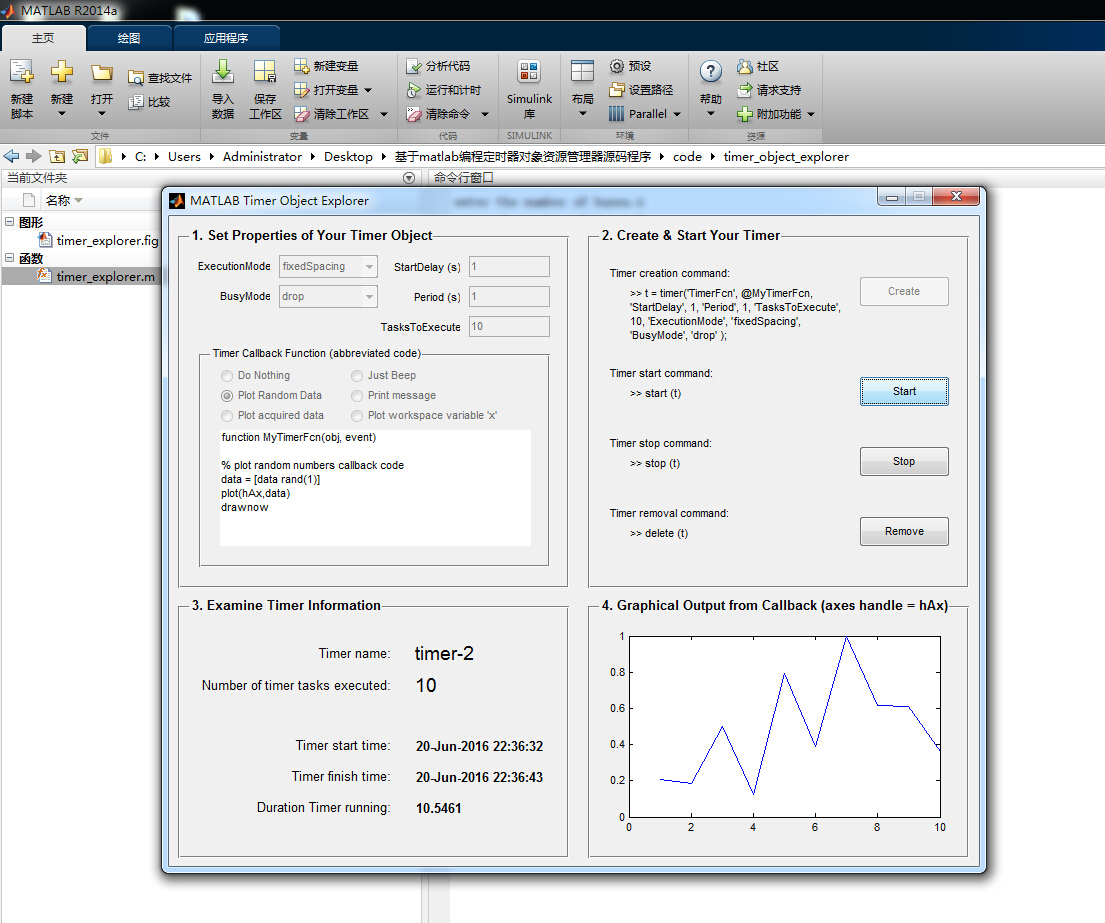Expand the 附加功能 (Add-Ons) dropdown

pyautogui.click(x=811, y=114)
